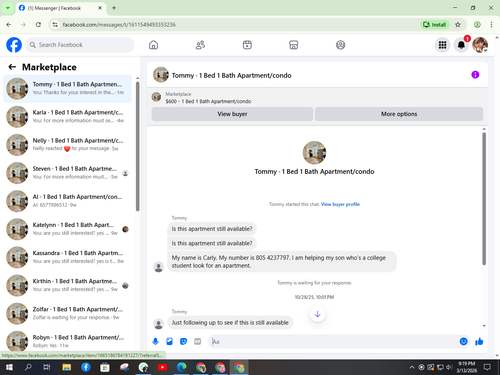Open Tommy conversation in list
Screen dimensions: 500x375
(67, 88)
